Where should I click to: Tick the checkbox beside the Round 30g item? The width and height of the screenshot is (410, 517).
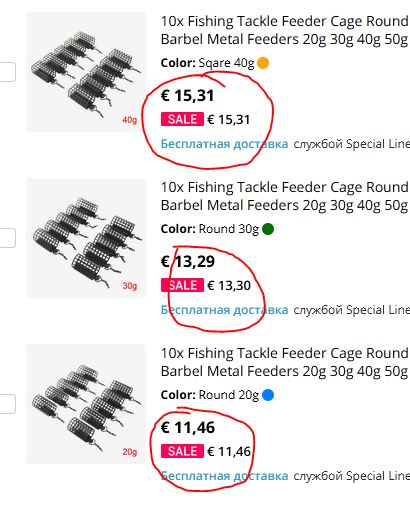click(x=7, y=238)
